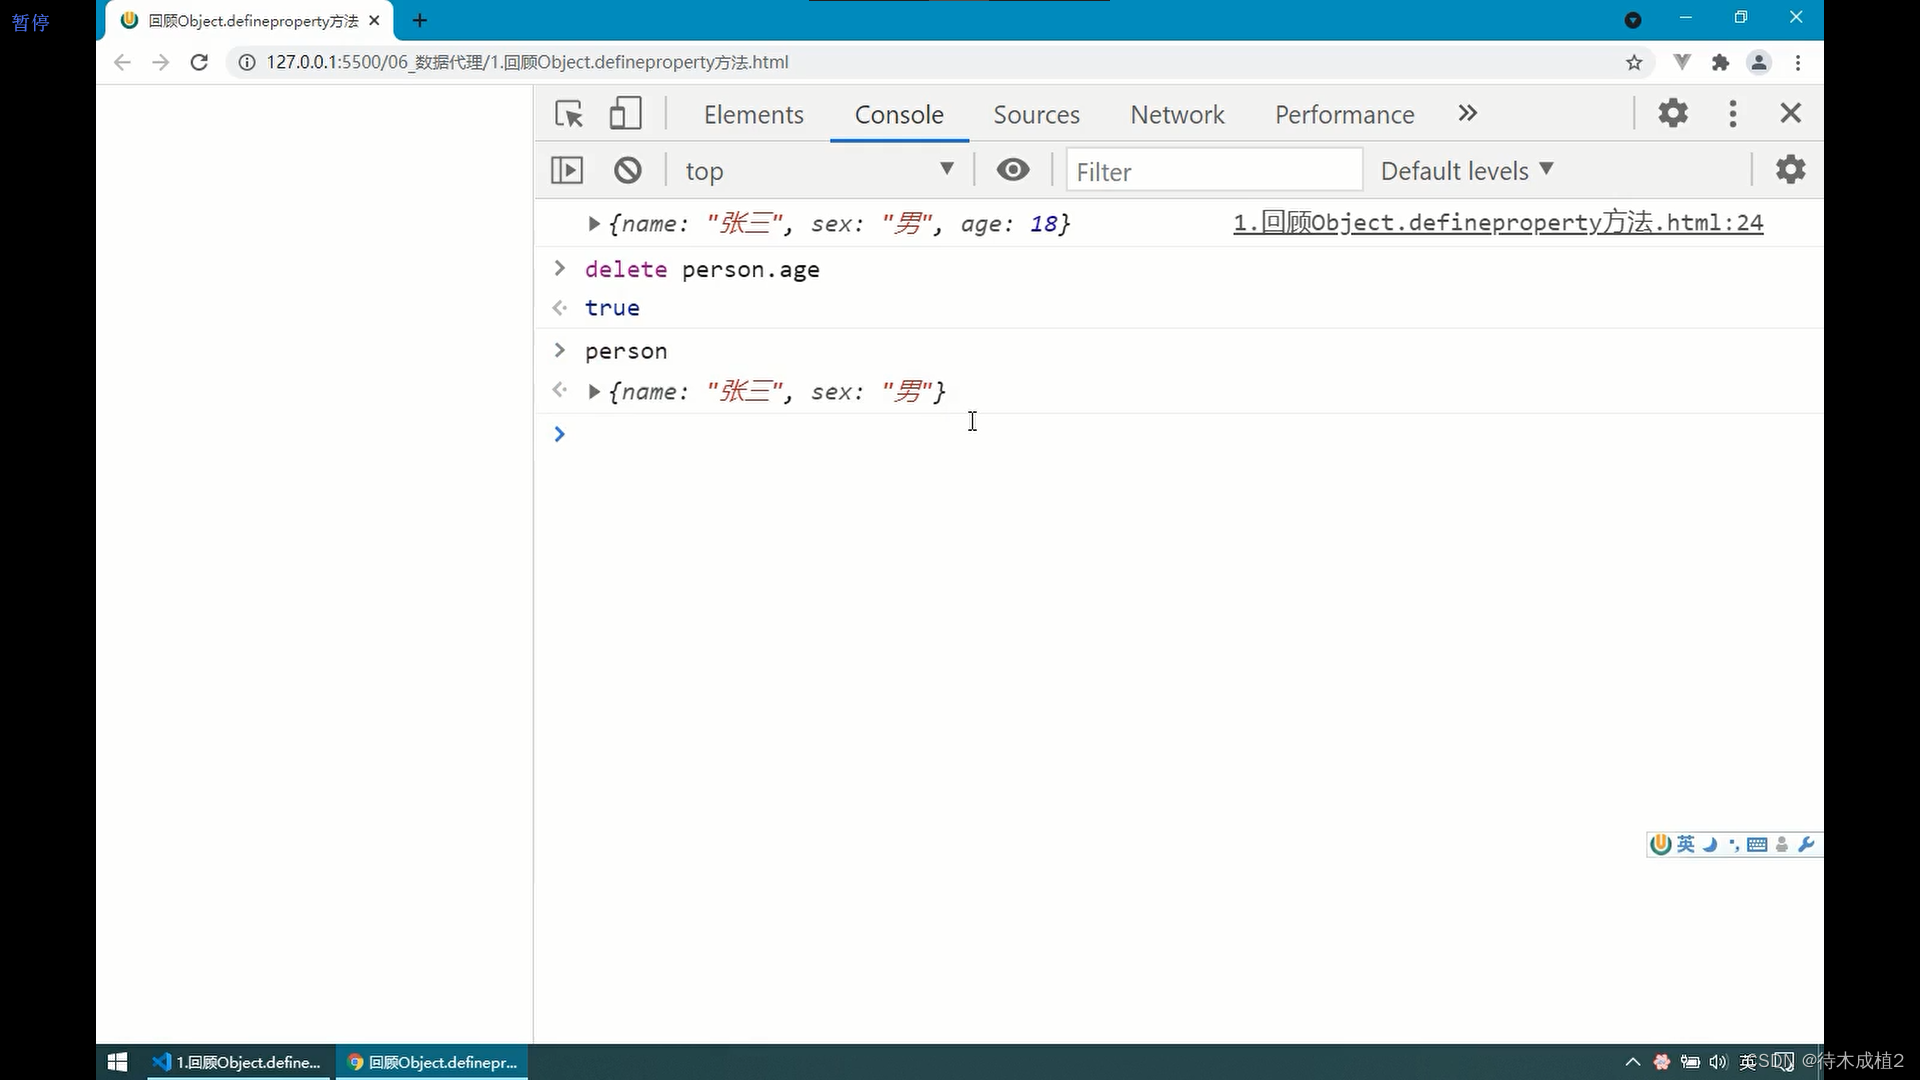Select the Sources tab
1920x1080 pixels.
coord(1035,113)
